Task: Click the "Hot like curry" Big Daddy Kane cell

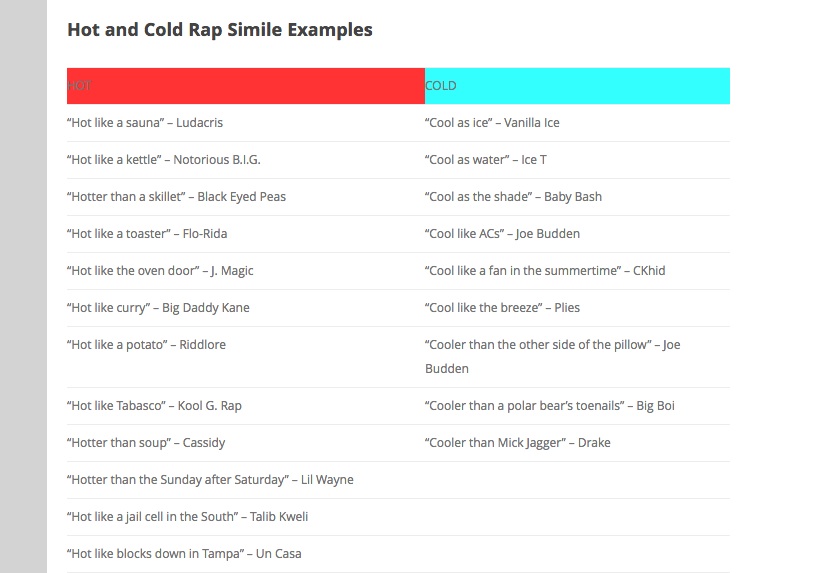Action: tap(158, 308)
